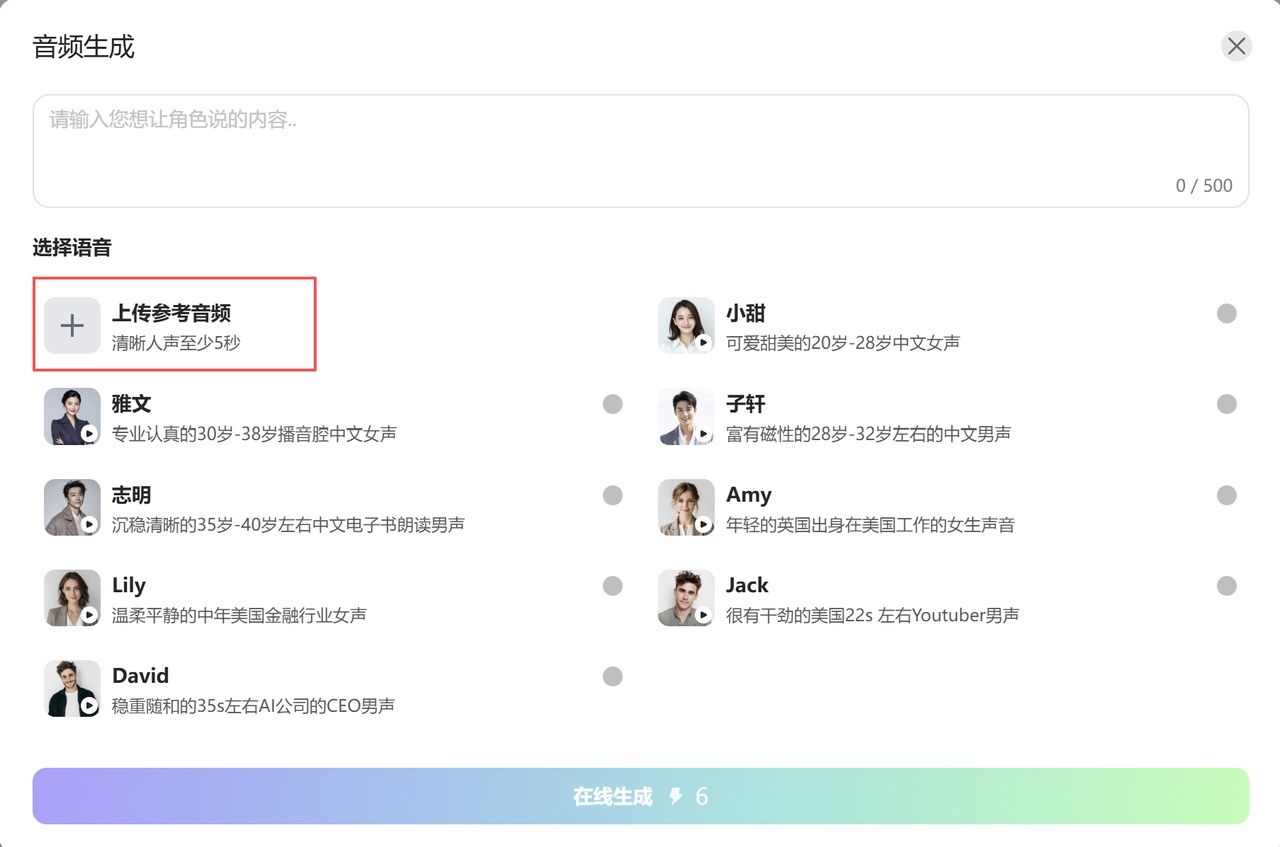Pick the Amy voice radio button

(x=1226, y=495)
